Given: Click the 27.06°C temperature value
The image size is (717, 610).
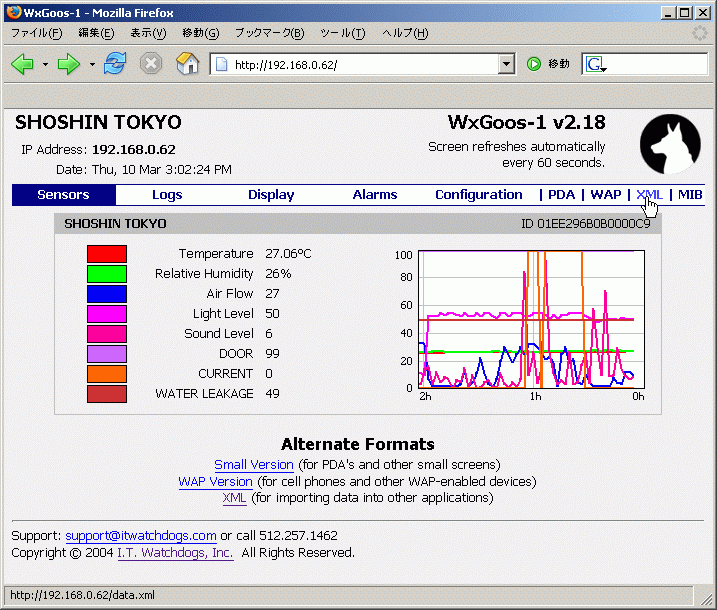Looking at the screenshot, I should (288, 254).
